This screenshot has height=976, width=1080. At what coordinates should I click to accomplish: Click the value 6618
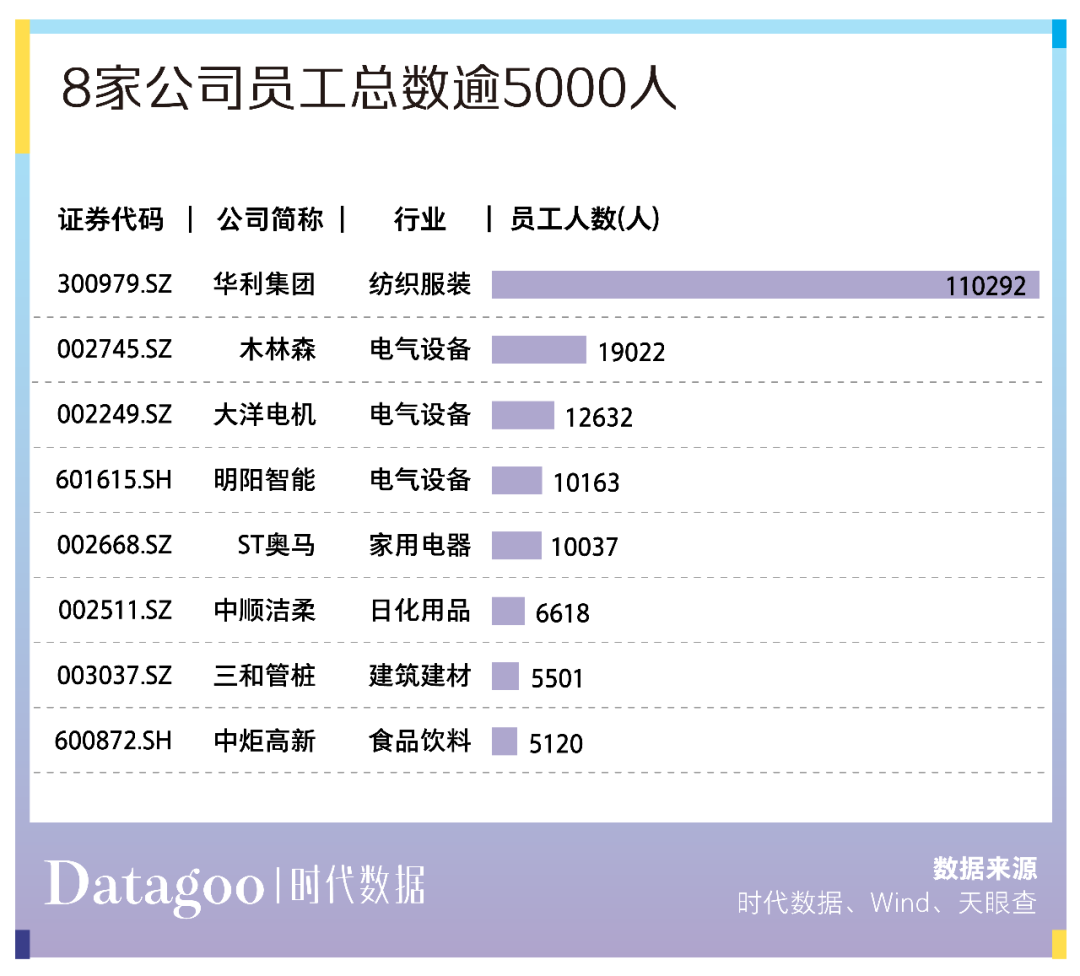click(562, 613)
